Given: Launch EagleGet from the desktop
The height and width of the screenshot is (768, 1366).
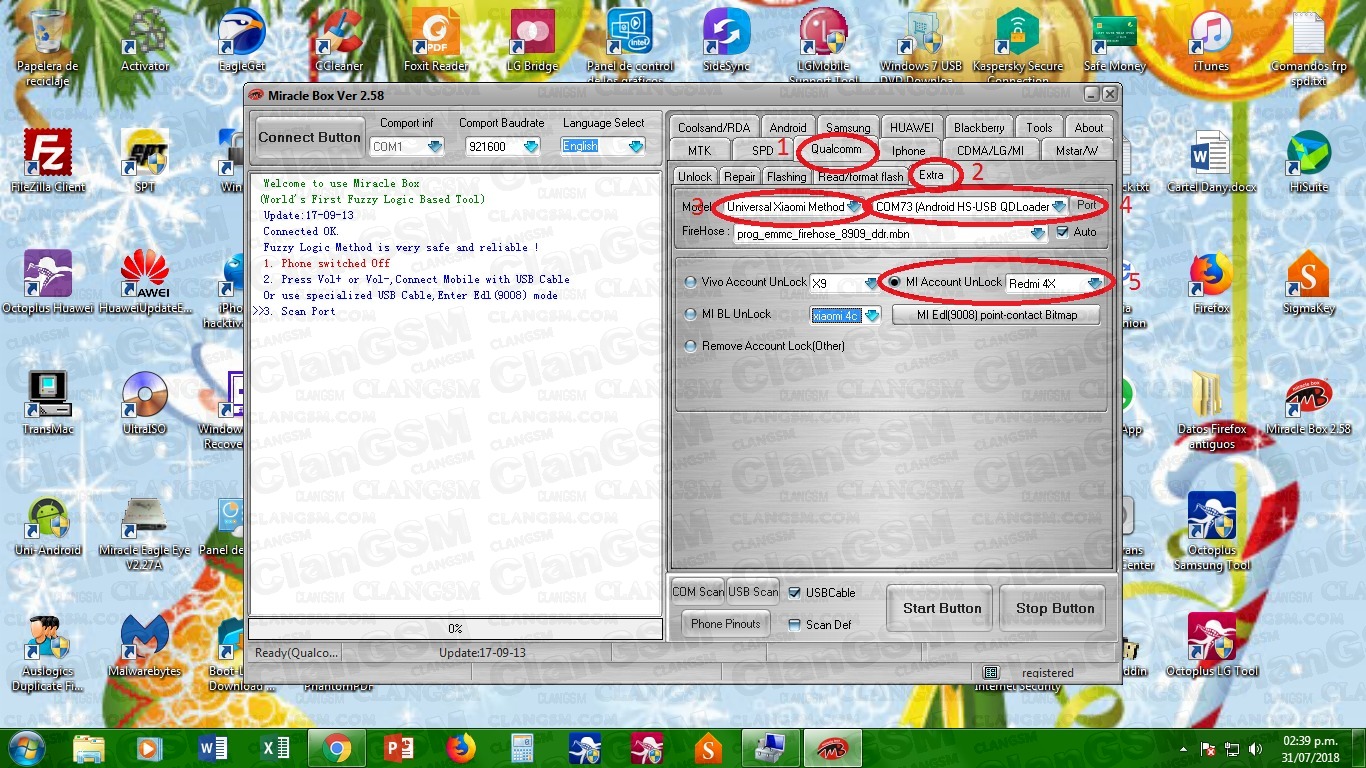Looking at the screenshot, I should [242, 40].
